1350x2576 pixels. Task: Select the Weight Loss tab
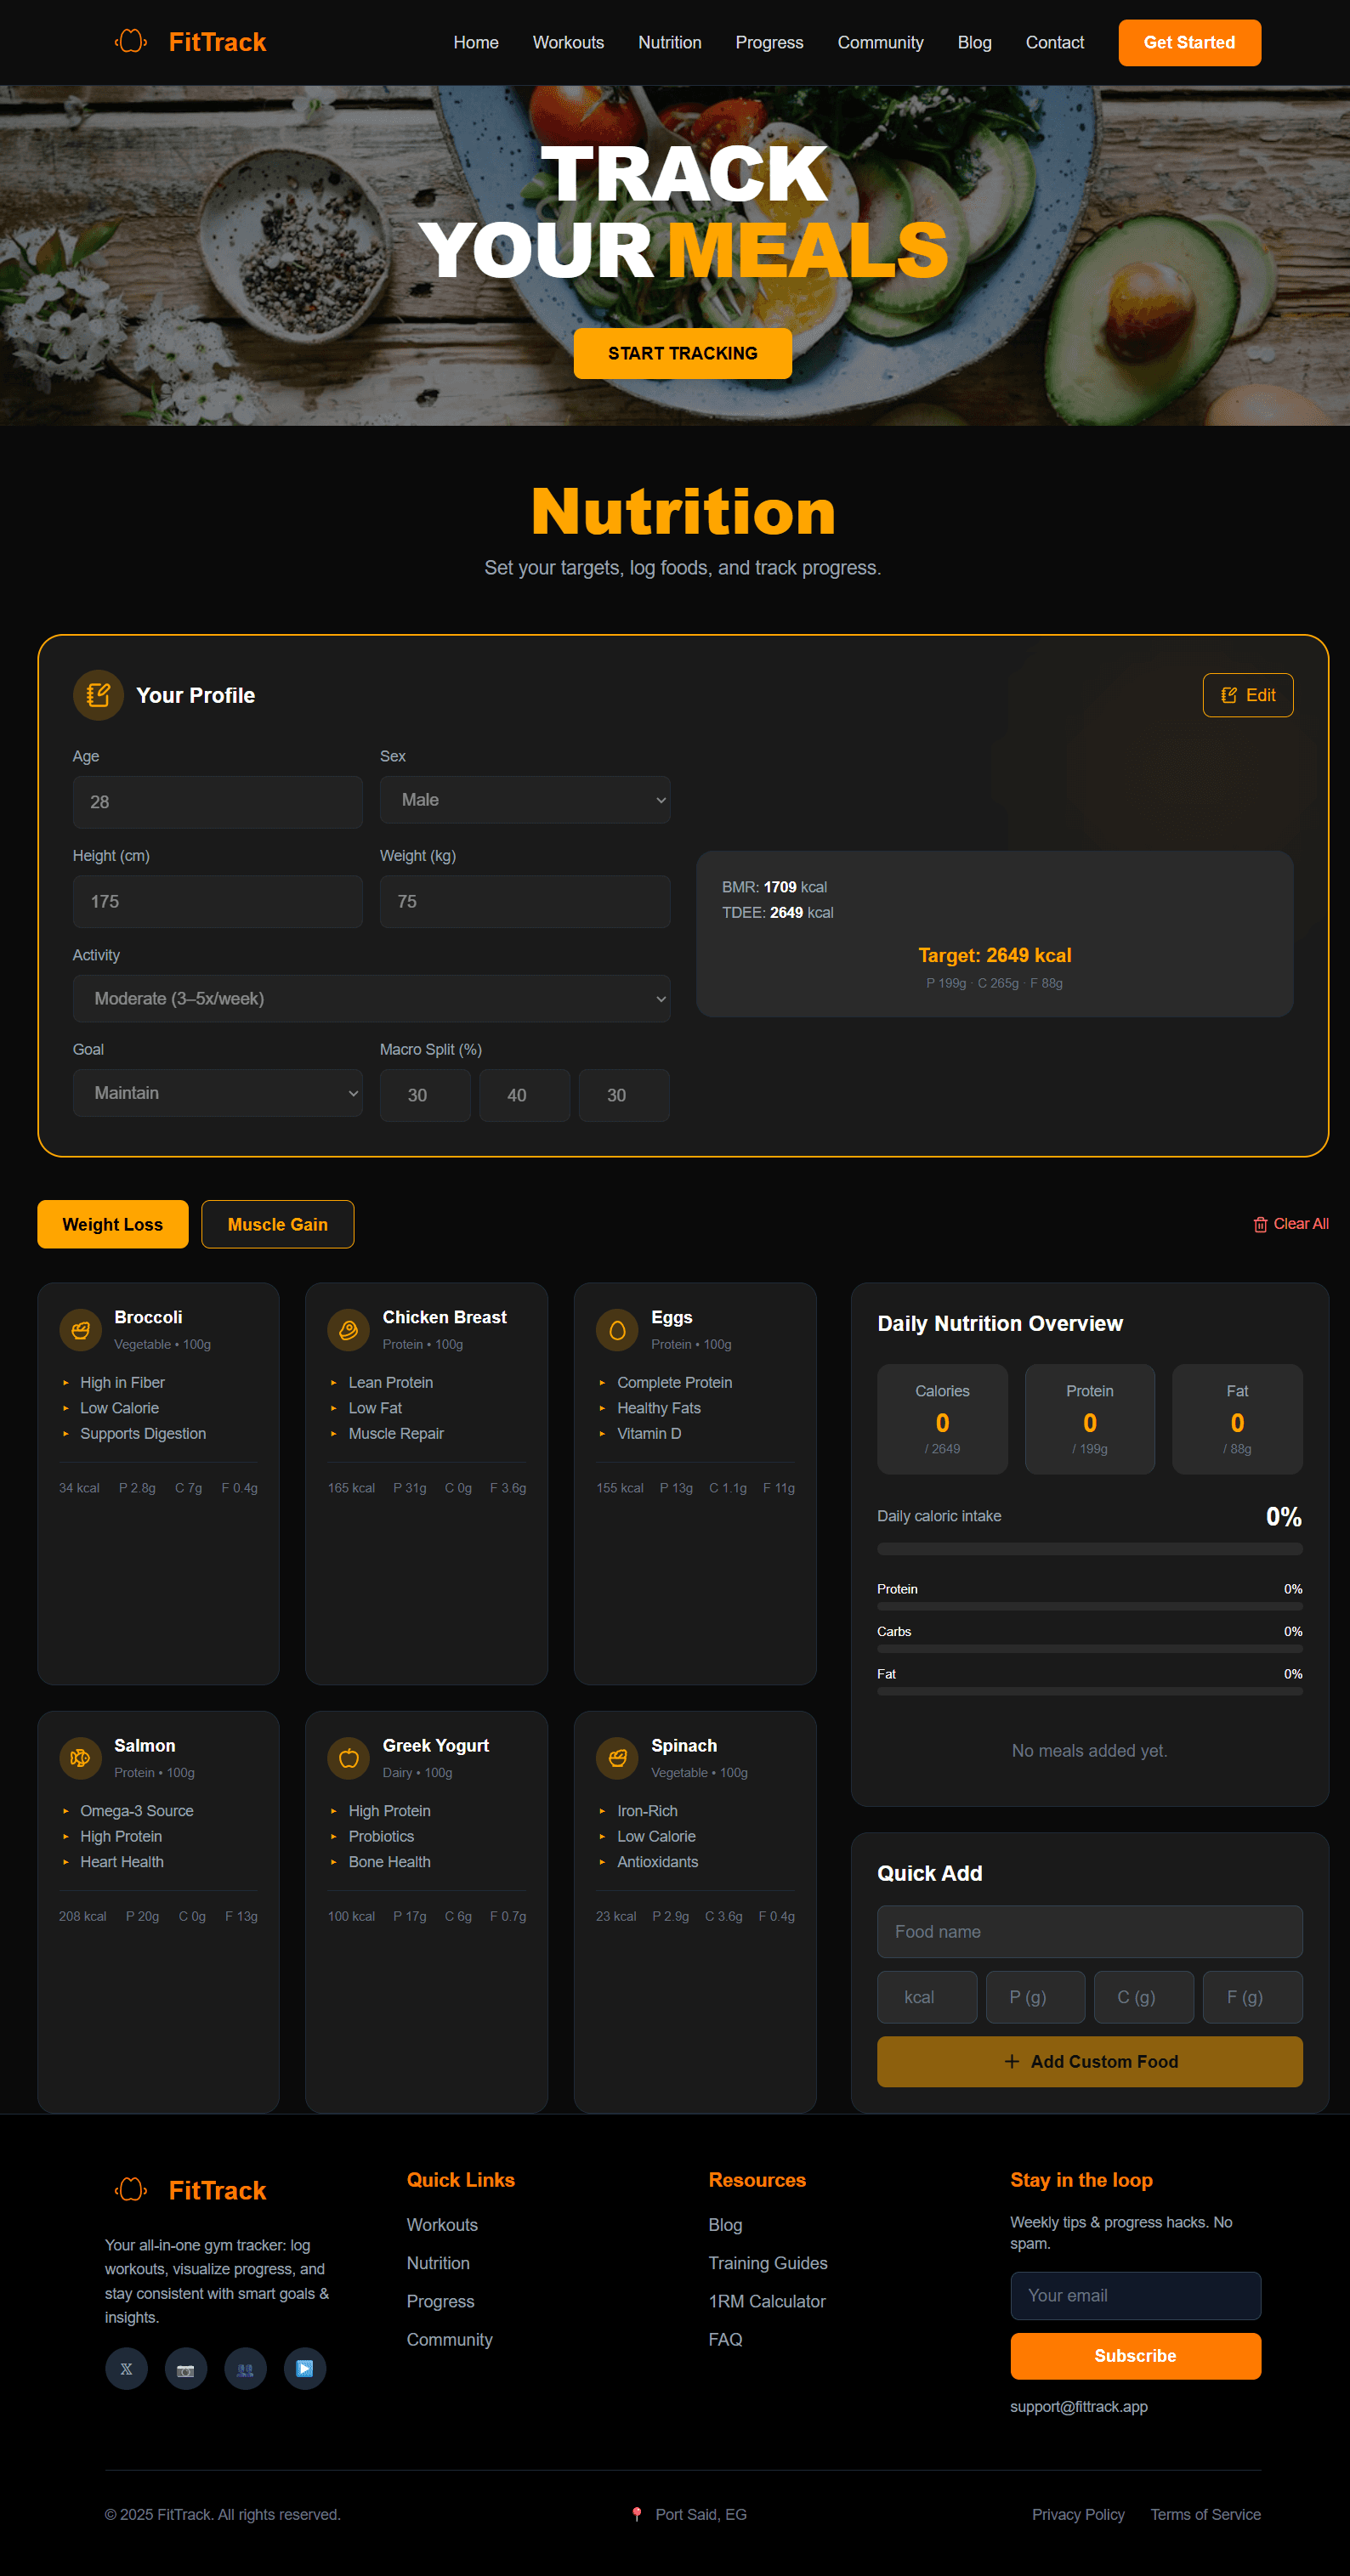point(113,1224)
